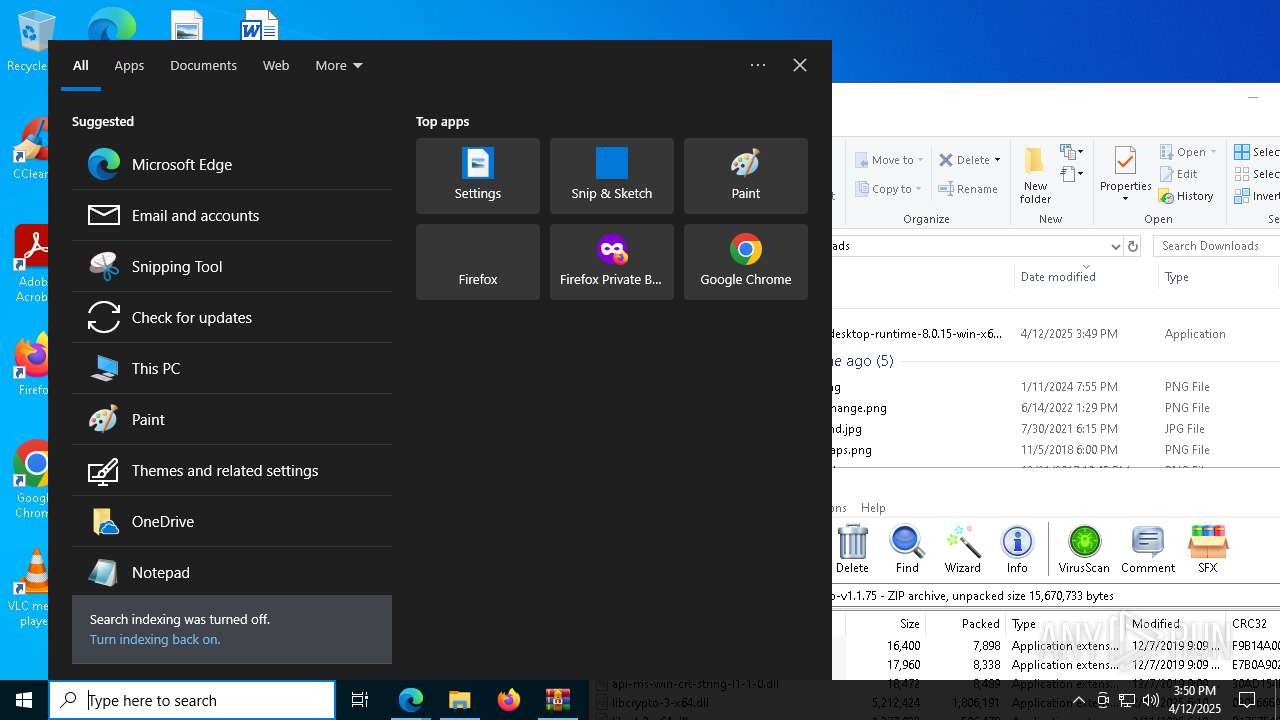Open action center notifications icon
Screen dimensions: 1280x720
[x=1247, y=700]
